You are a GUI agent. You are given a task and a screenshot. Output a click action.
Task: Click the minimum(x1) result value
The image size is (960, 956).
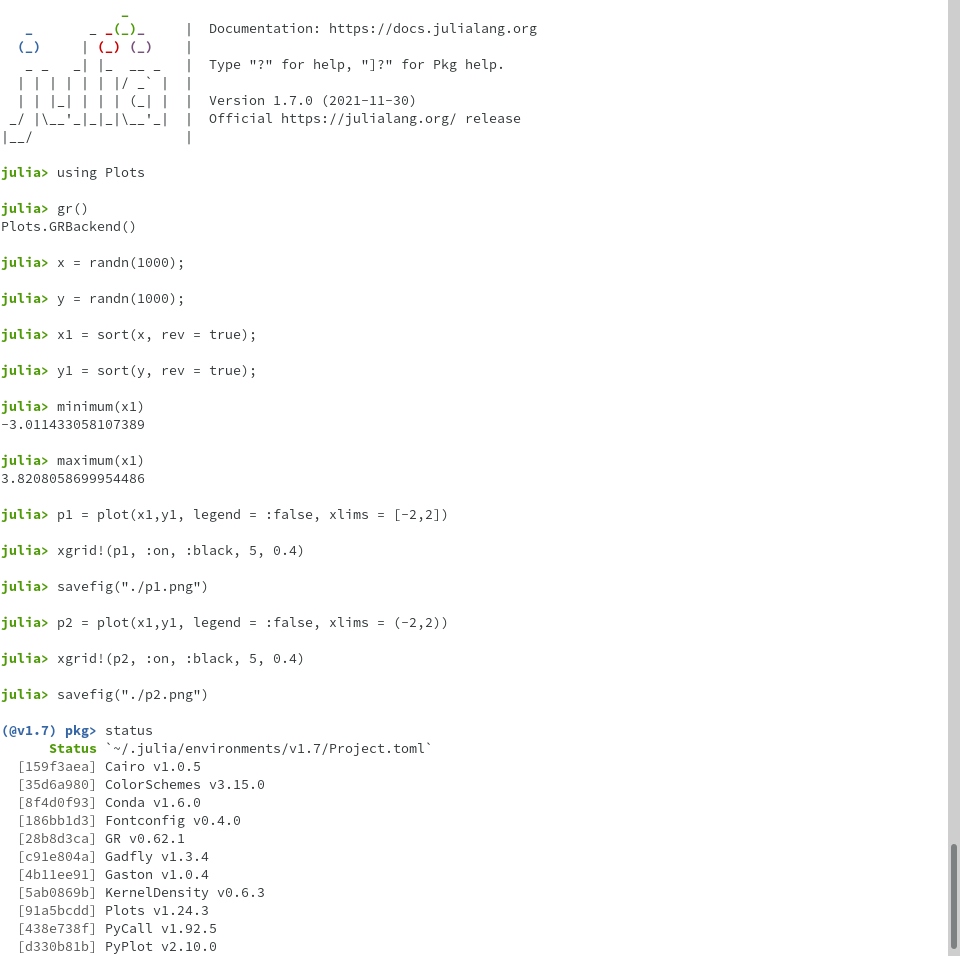(72, 424)
